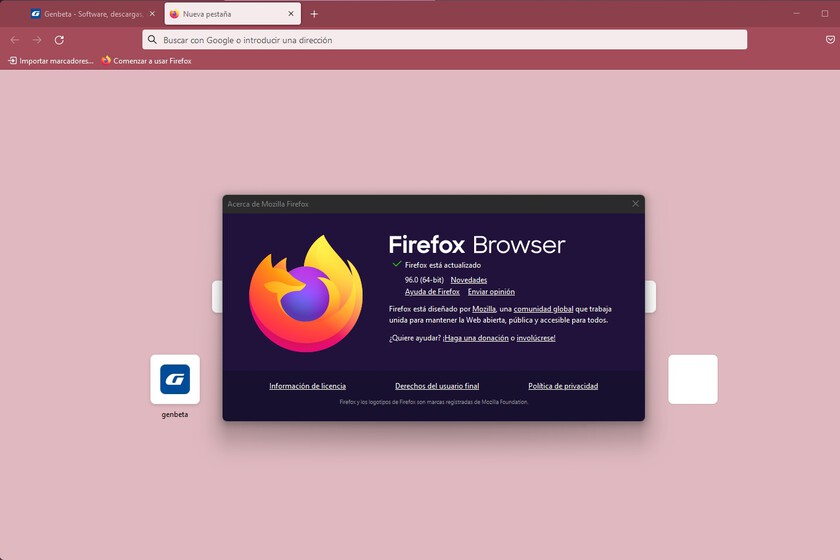Open Importar marcadores bookmark item
The image size is (840, 560).
pyautogui.click(x=51, y=61)
